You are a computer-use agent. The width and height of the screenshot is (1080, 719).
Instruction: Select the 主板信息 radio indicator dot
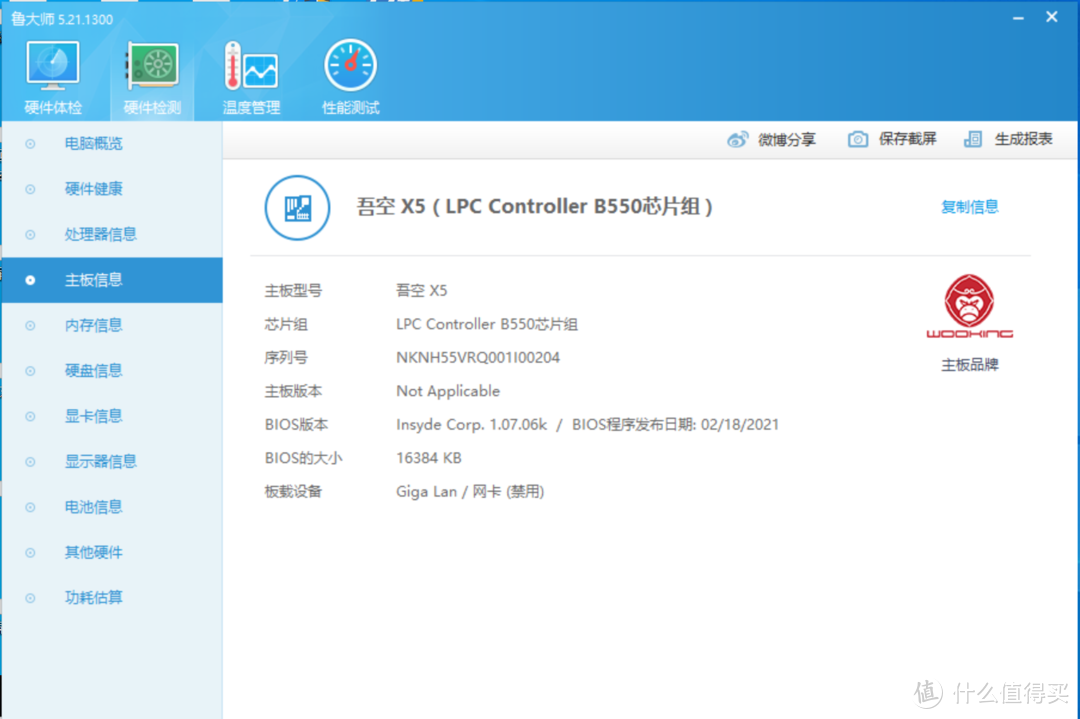point(30,280)
